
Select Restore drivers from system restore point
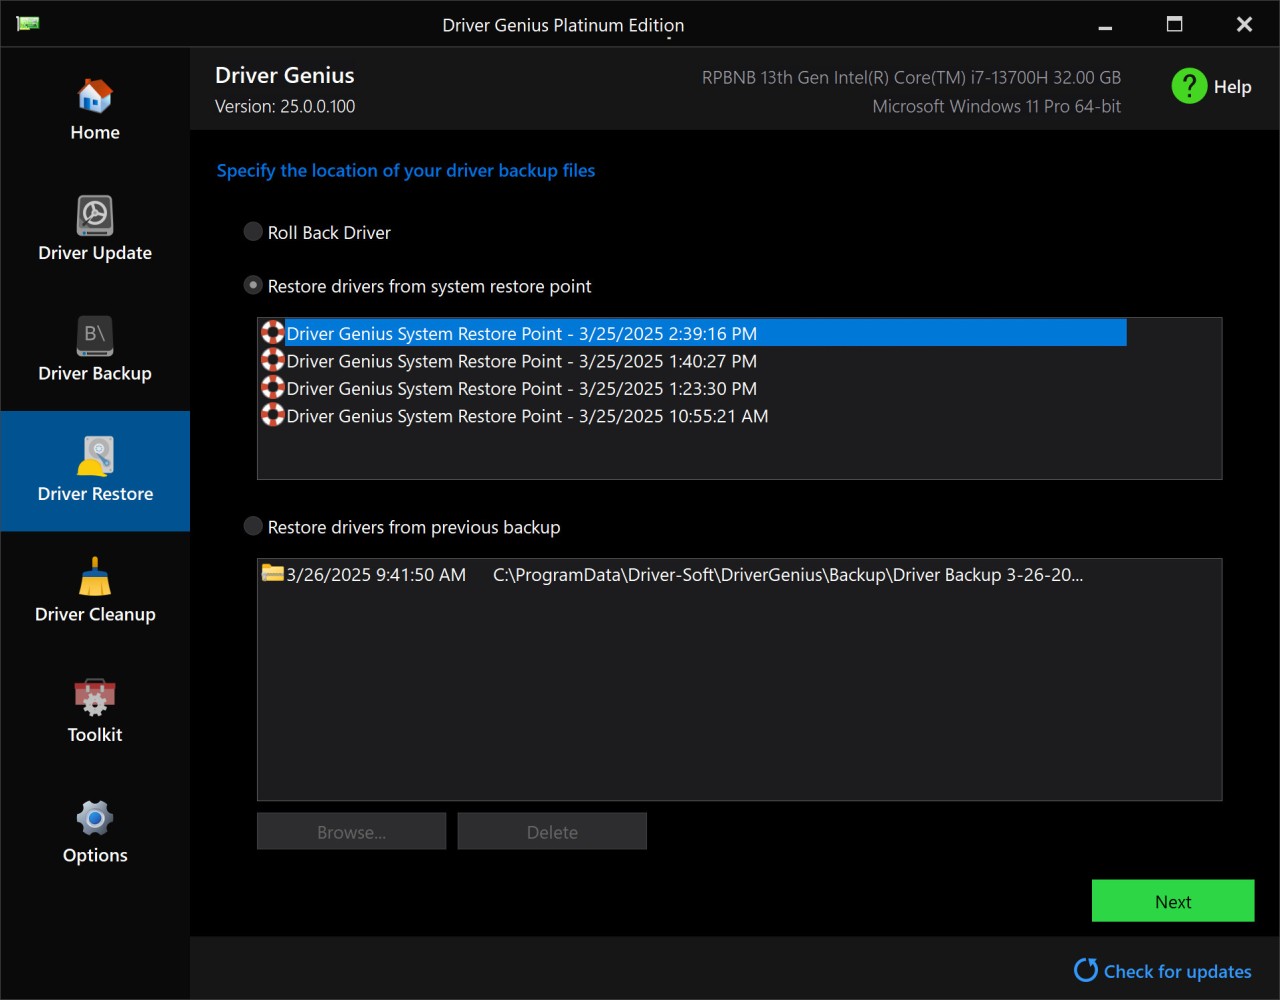click(253, 286)
